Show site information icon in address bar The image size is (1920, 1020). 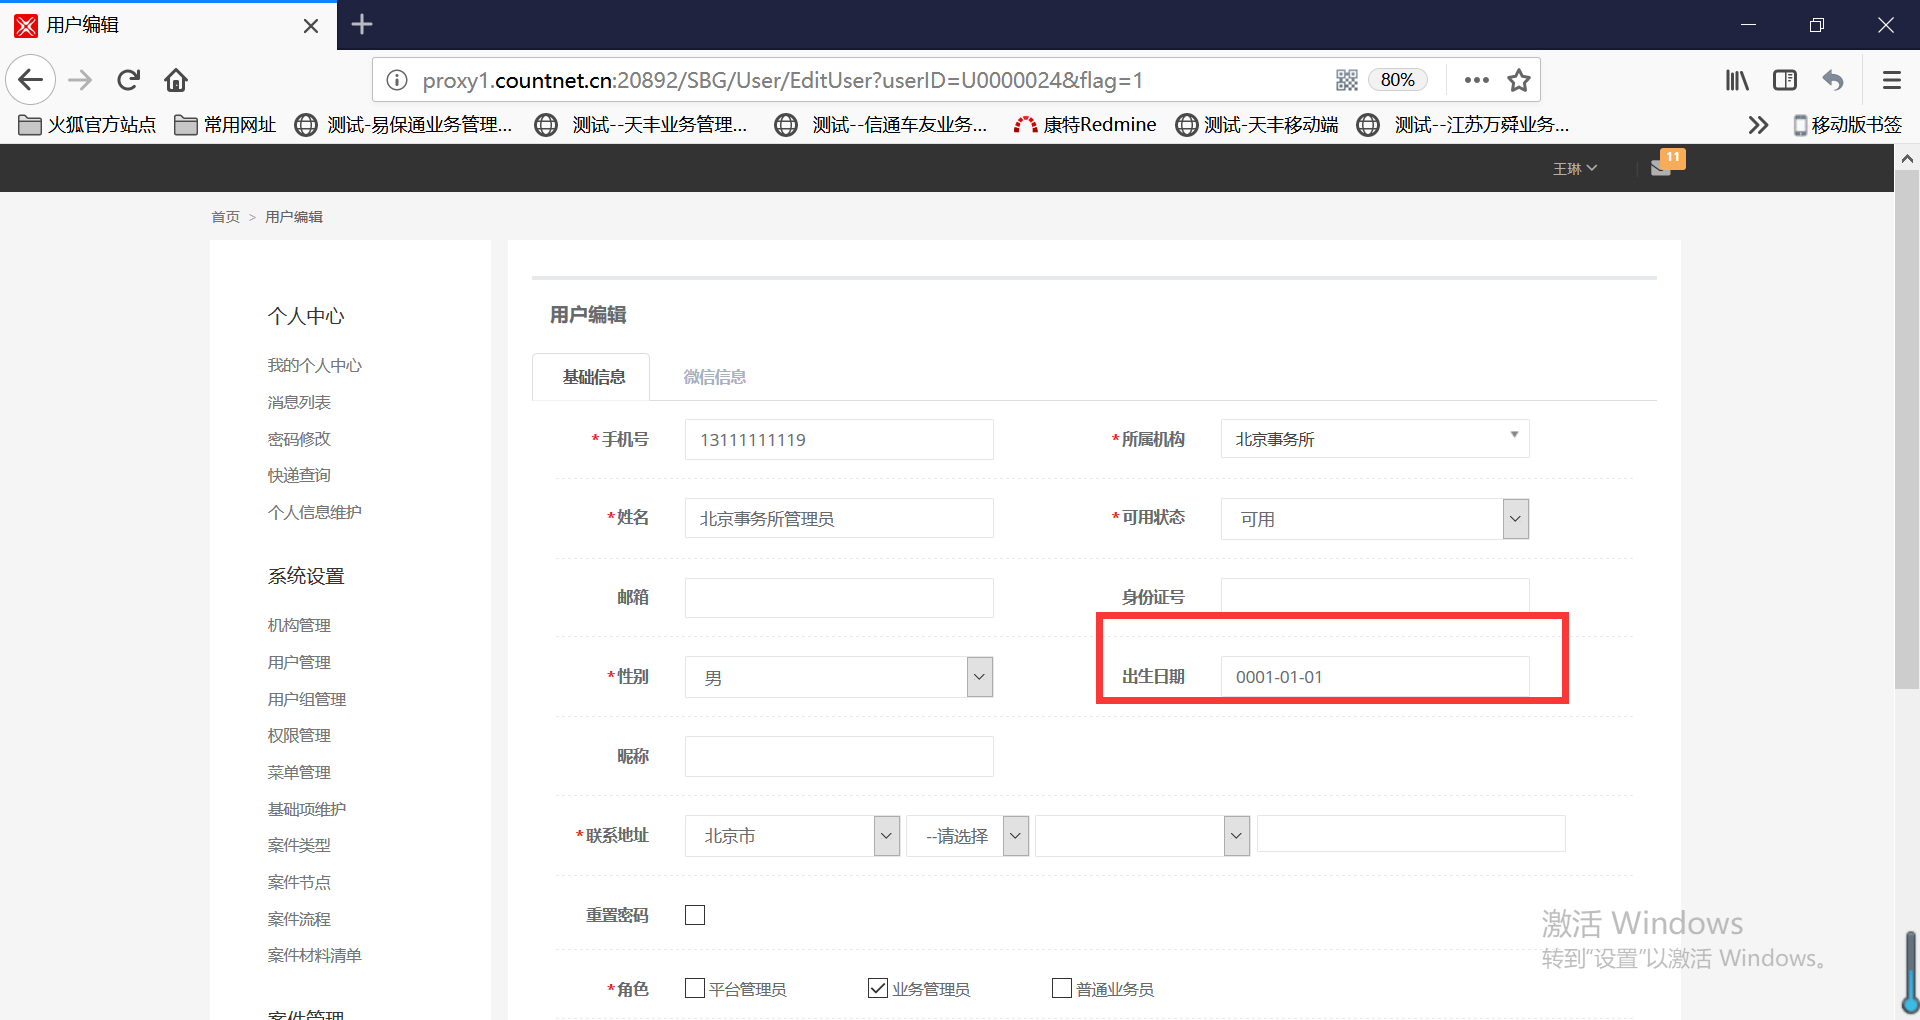[x=397, y=80]
